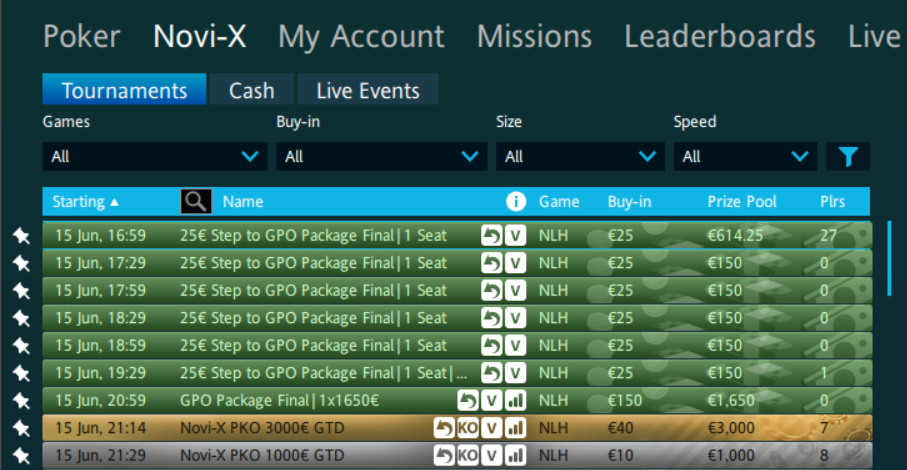907x470 pixels.
Task: Toggle star for Novi-X PKO 3000€ GTD row
Action: tap(21, 428)
